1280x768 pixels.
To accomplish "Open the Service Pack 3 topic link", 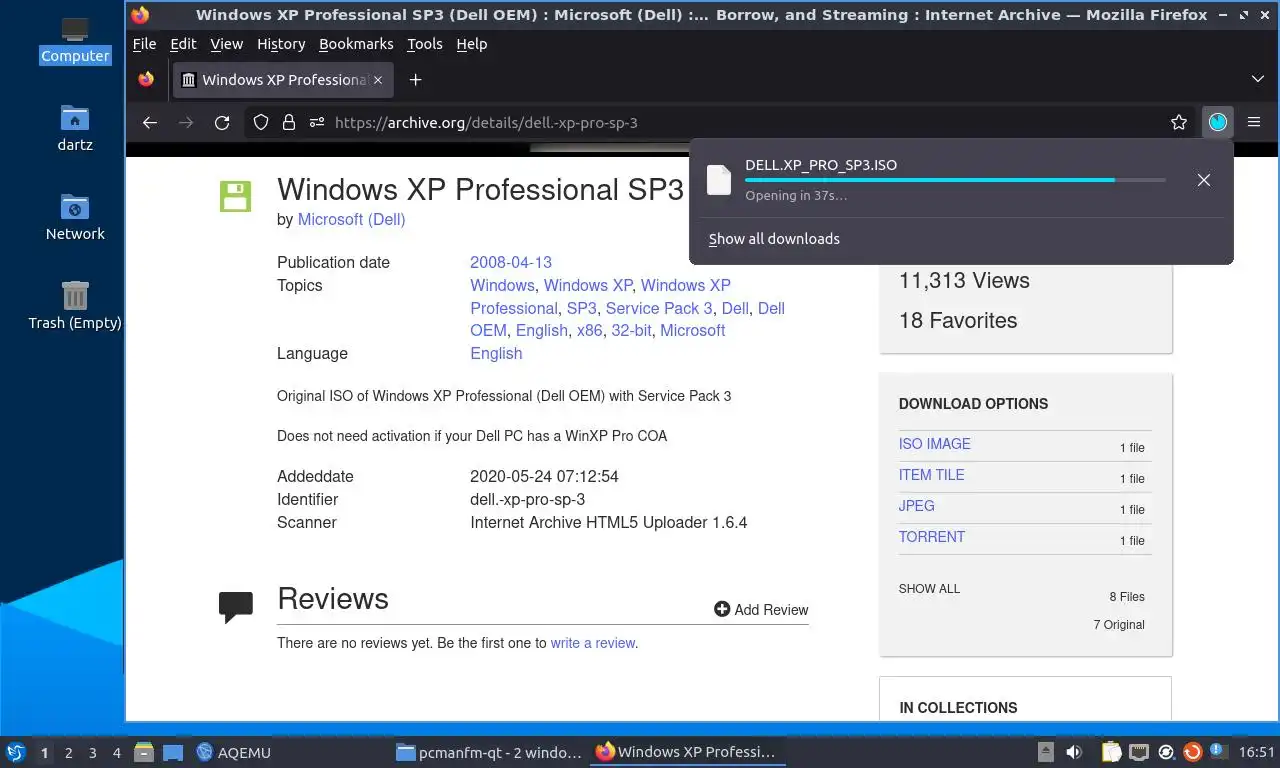I will (x=659, y=308).
